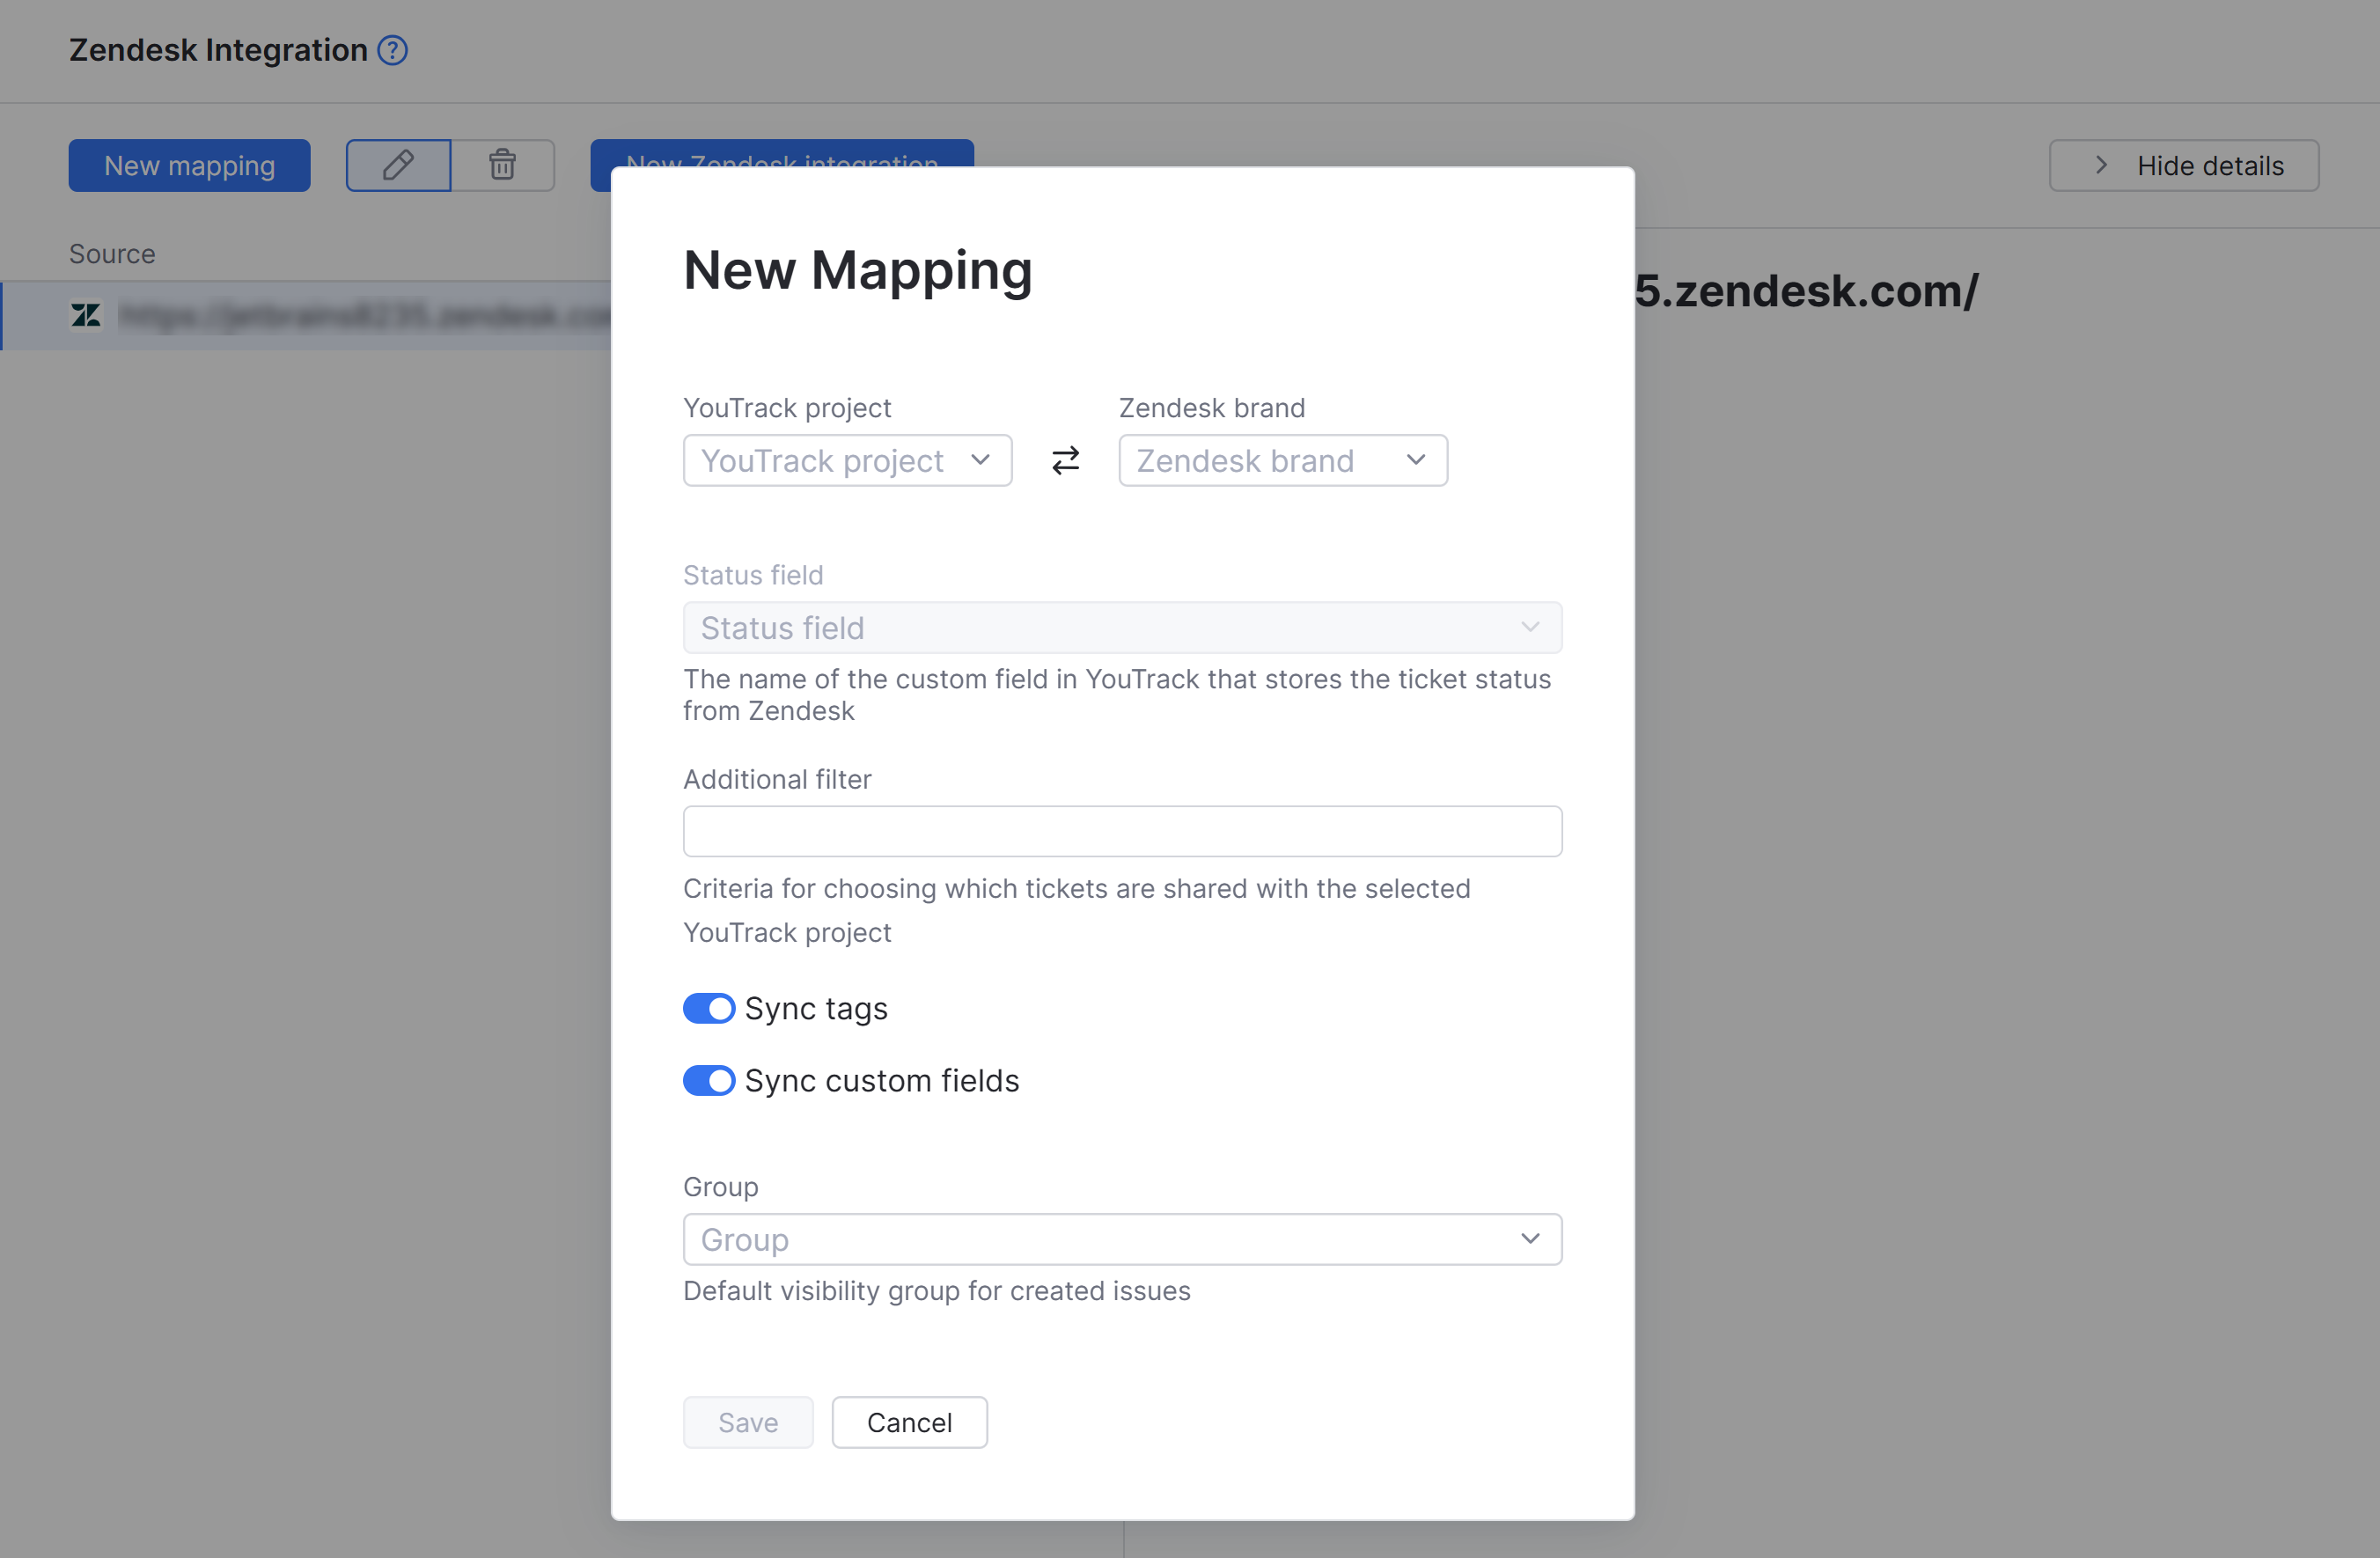Viewport: 2380px width, 1558px height.
Task: Click the pencil edit icon
Action: point(398,165)
